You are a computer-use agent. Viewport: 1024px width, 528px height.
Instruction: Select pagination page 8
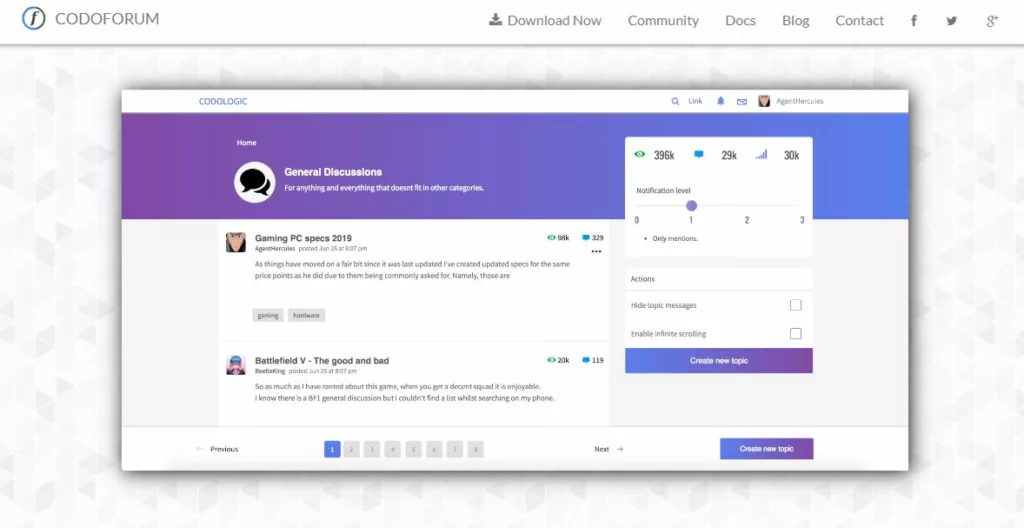(475, 450)
